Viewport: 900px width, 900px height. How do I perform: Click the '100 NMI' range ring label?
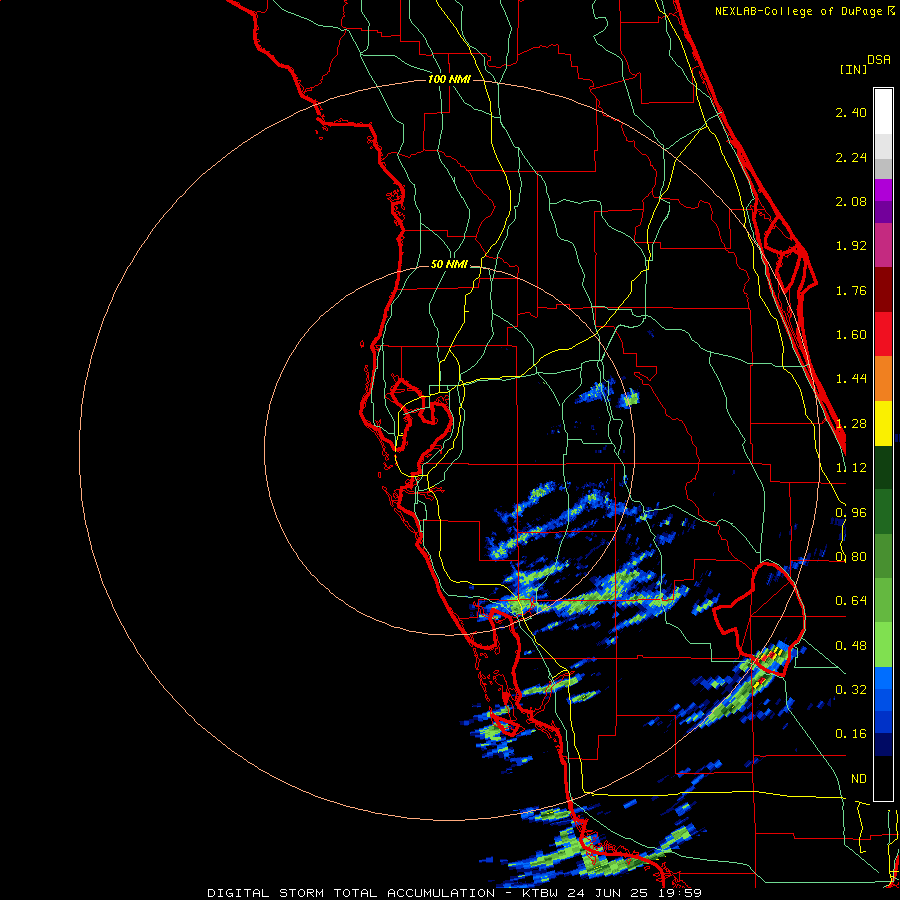(449, 79)
